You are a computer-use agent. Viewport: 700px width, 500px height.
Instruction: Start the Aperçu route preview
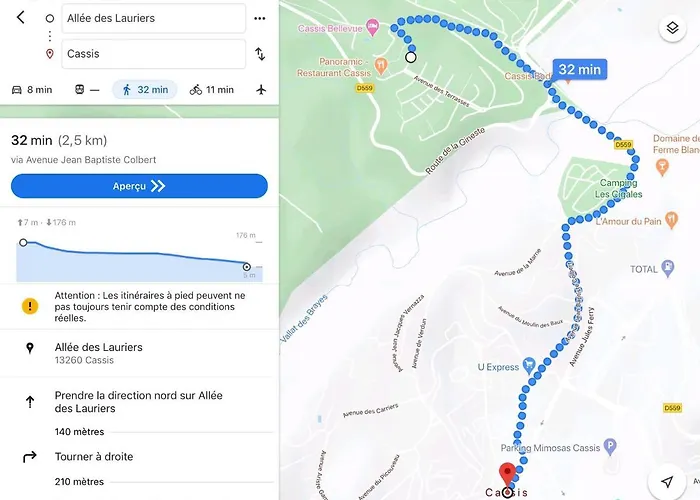coord(139,186)
